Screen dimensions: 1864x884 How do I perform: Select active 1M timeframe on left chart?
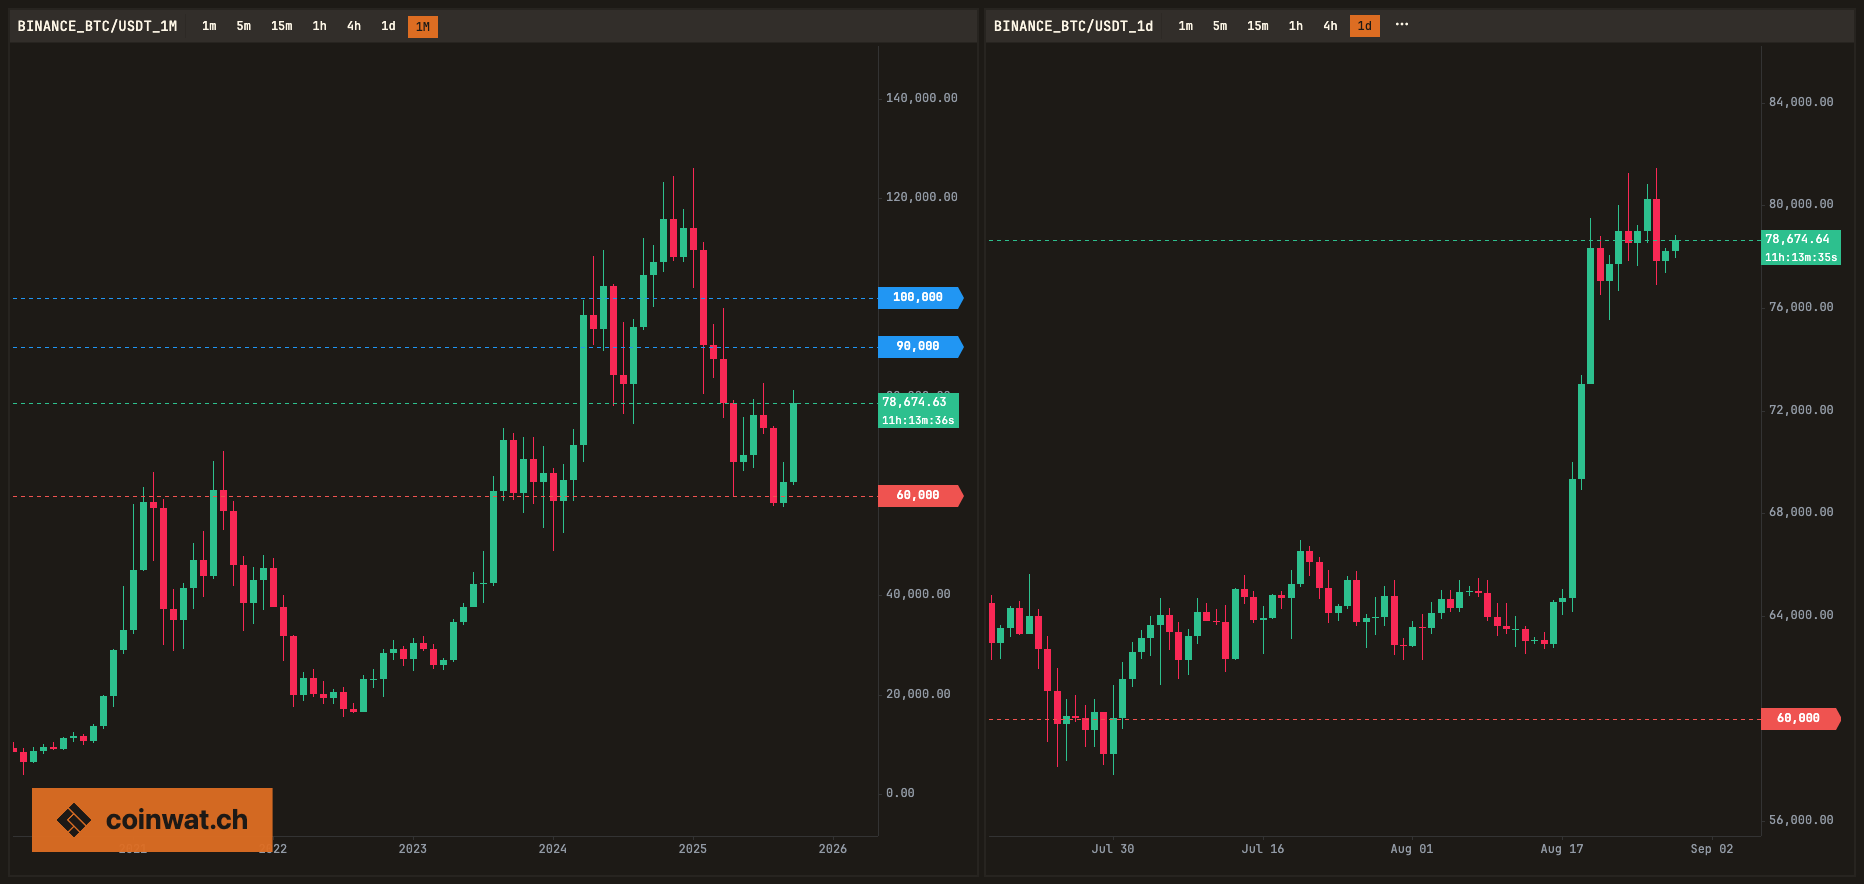click(x=423, y=27)
